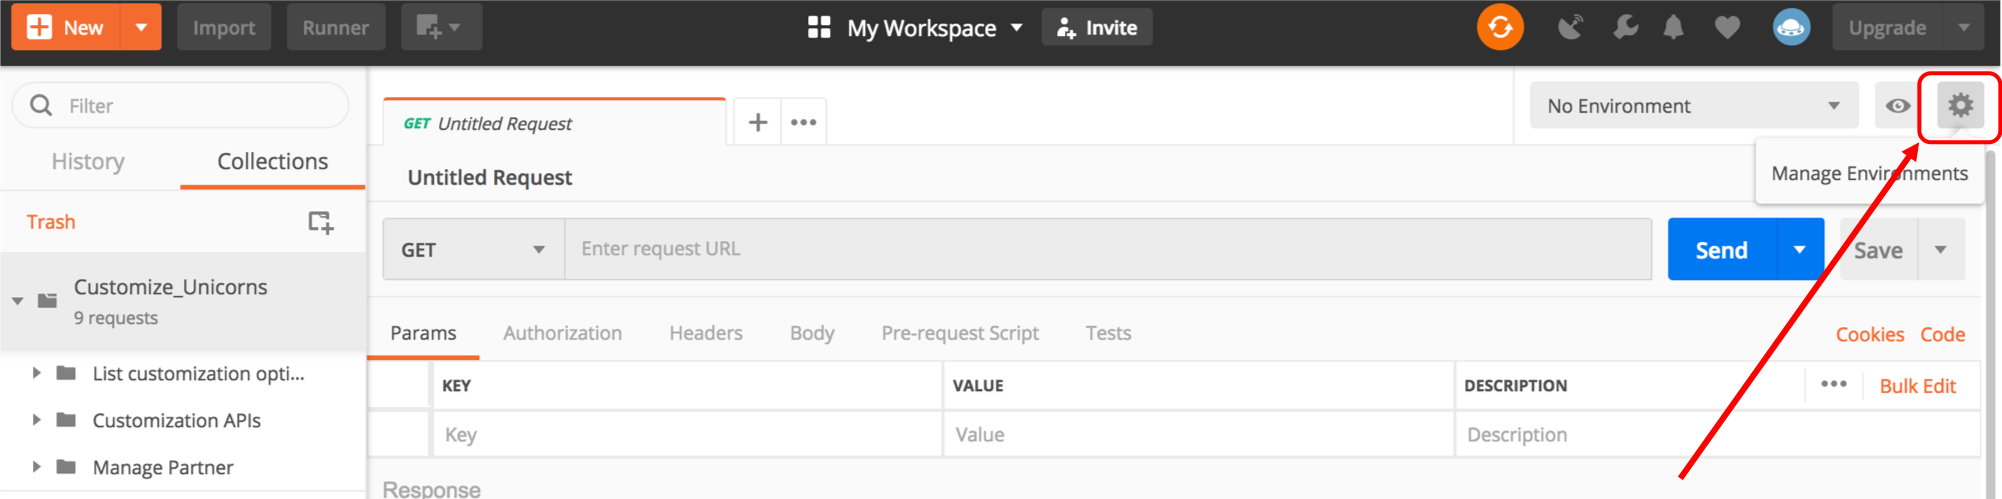Click the Upgrade button
2002x499 pixels.
click(x=1887, y=27)
